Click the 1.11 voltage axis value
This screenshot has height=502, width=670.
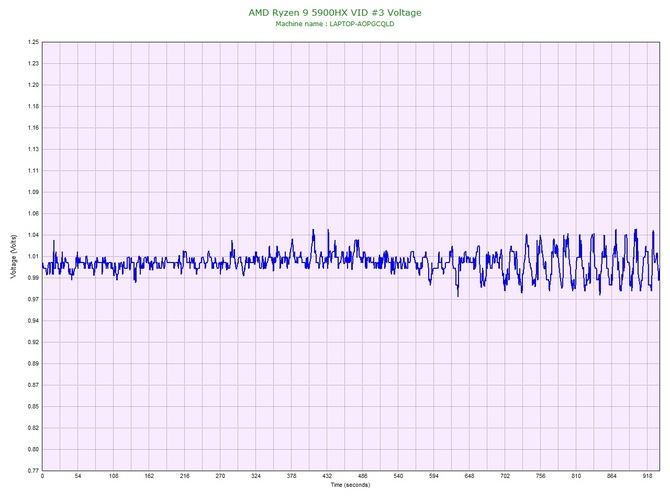pyautogui.click(x=33, y=171)
